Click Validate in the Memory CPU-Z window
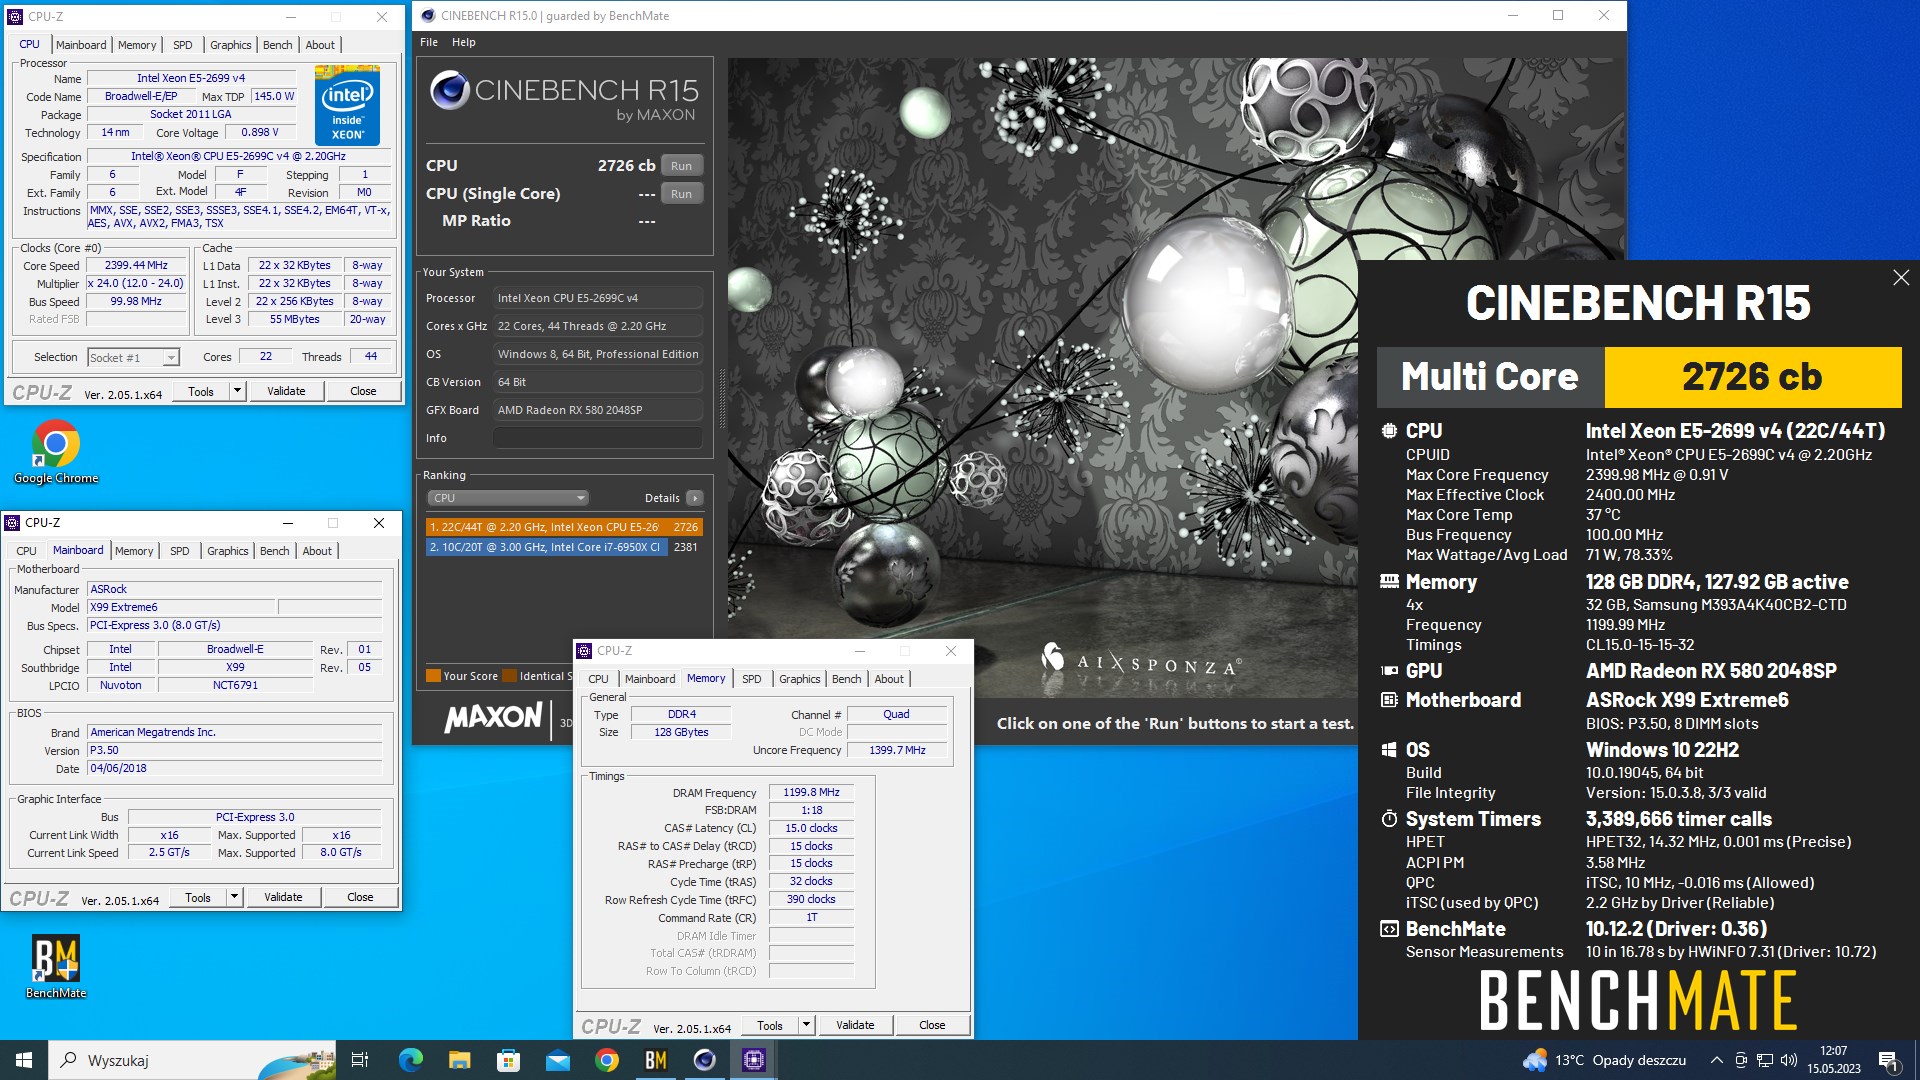Viewport: 1920px width, 1080px height. [855, 1025]
